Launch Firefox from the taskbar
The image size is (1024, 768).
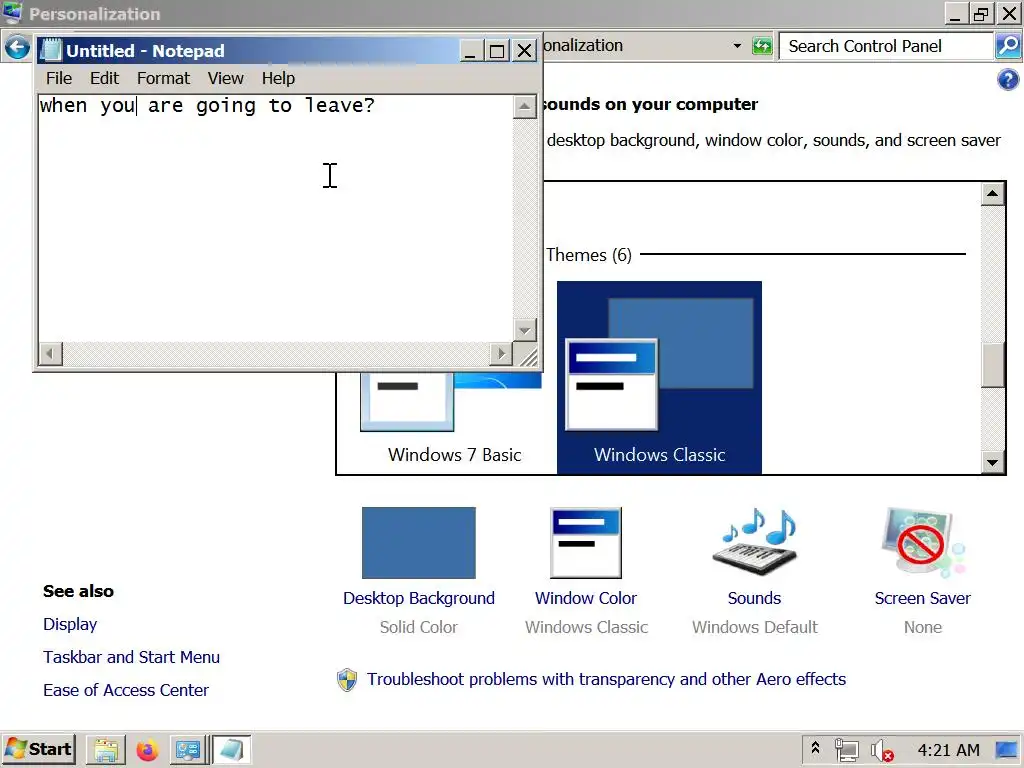[147, 750]
